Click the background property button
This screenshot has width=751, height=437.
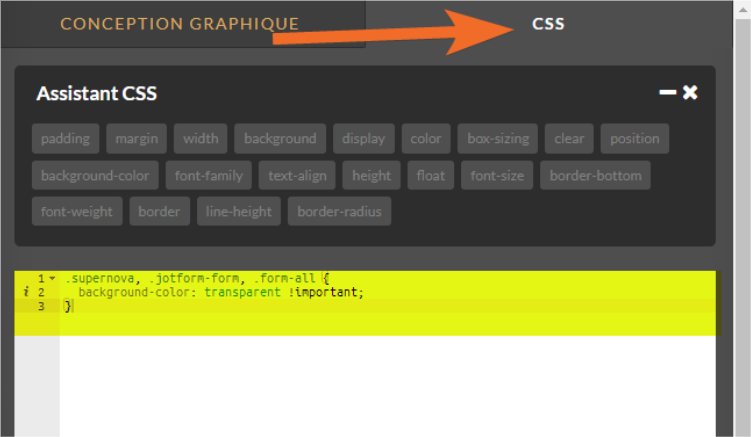pos(280,139)
